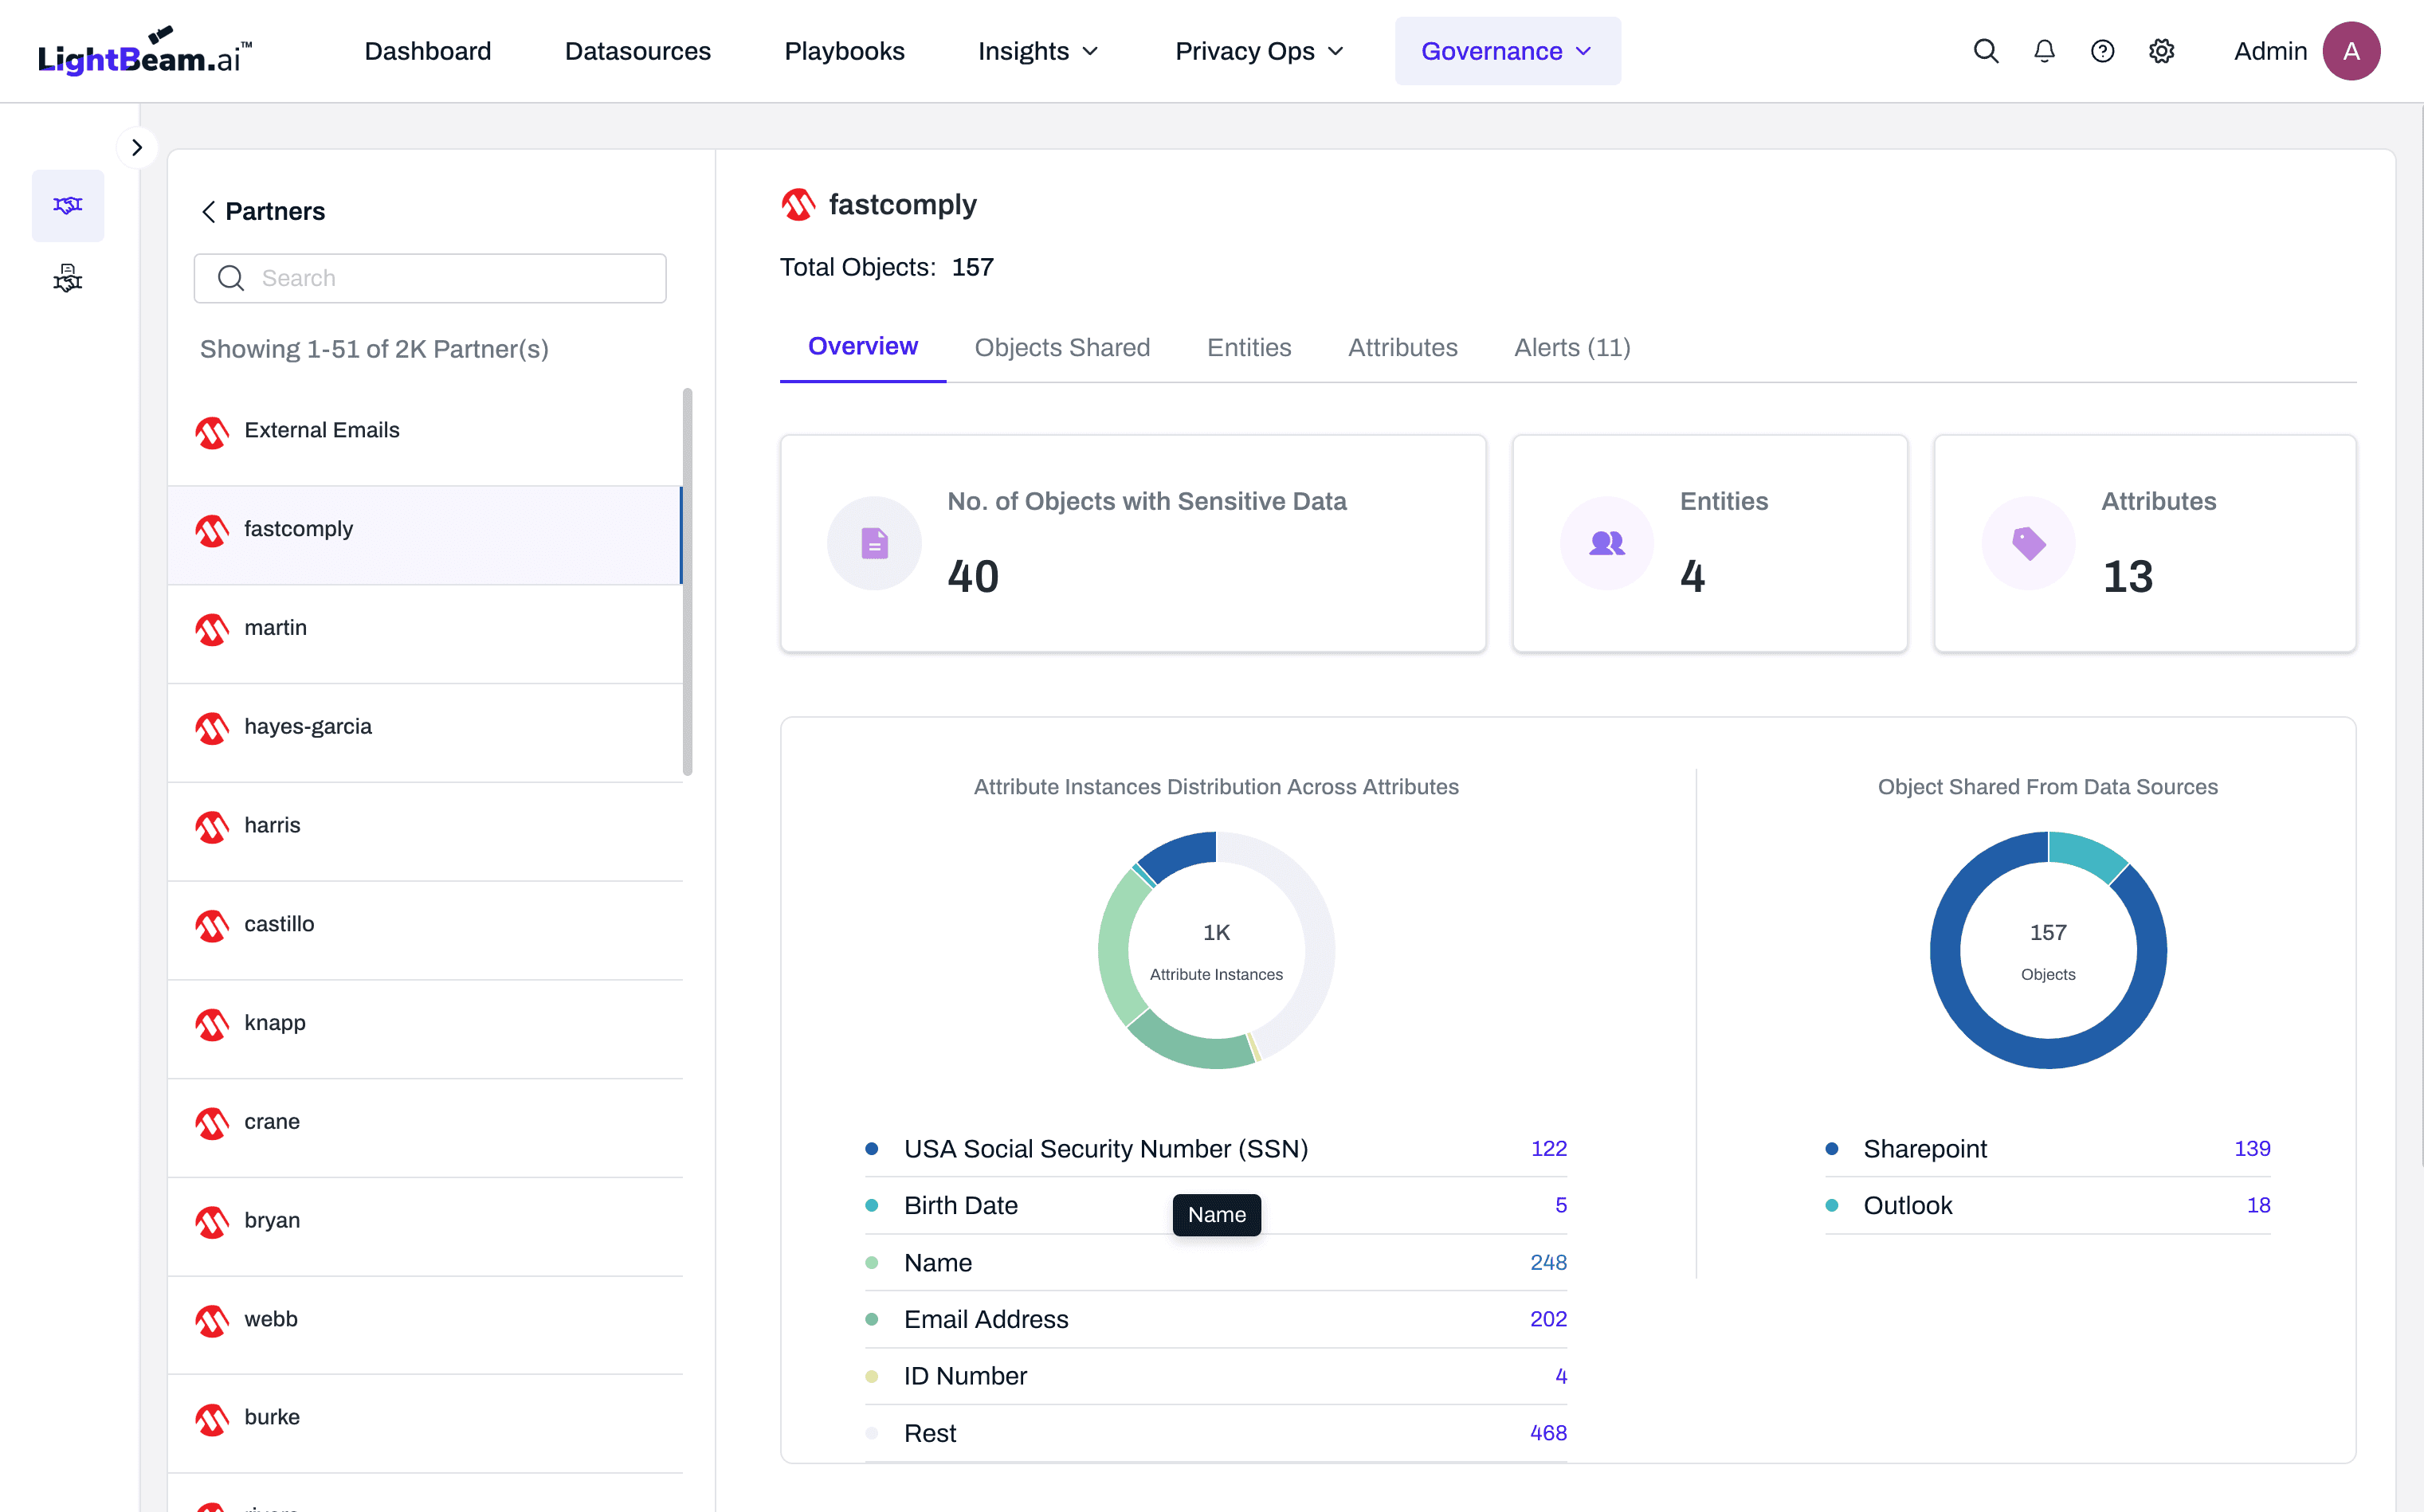Screen dimensions: 2424x1512
Task: Click the burke partner icon
Action: 212,1419
